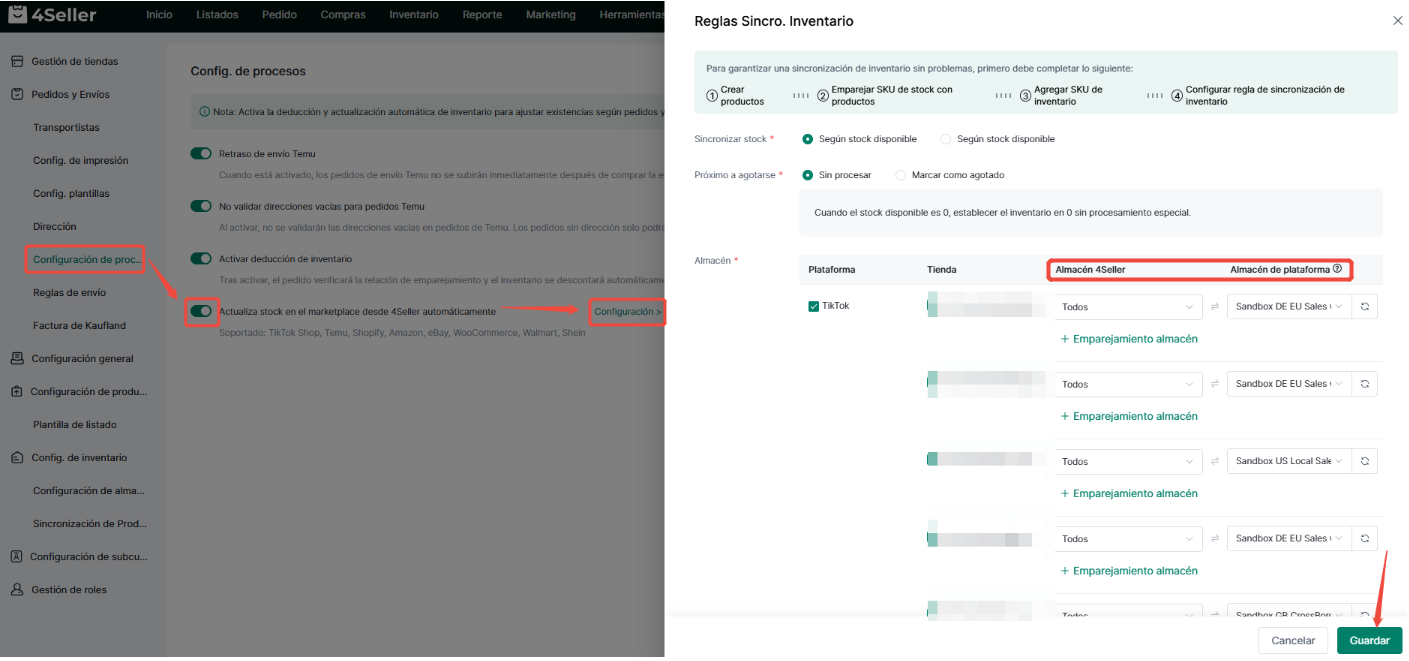
Task: Uncheck the TikTok platform checkbox
Action: click(x=814, y=306)
